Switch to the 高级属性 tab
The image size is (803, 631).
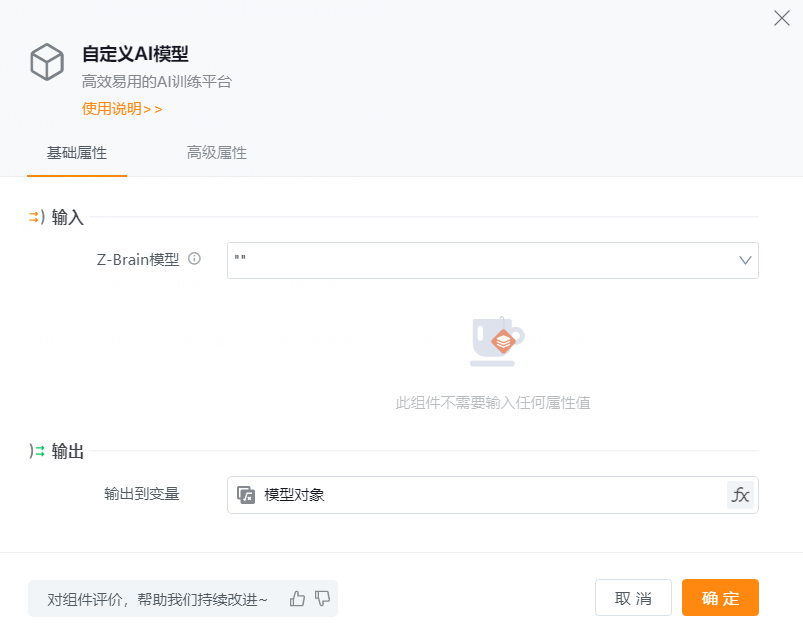click(x=216, y=153)
